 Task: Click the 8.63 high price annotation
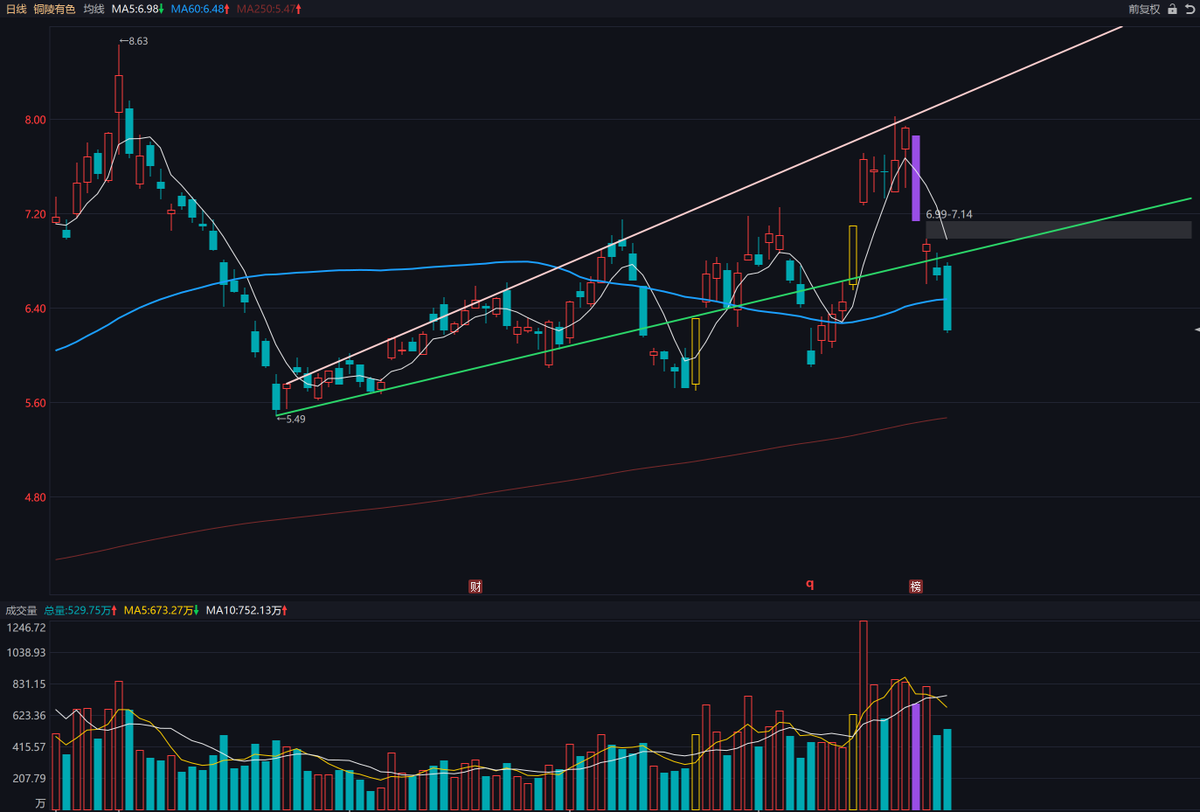[133, 41]
